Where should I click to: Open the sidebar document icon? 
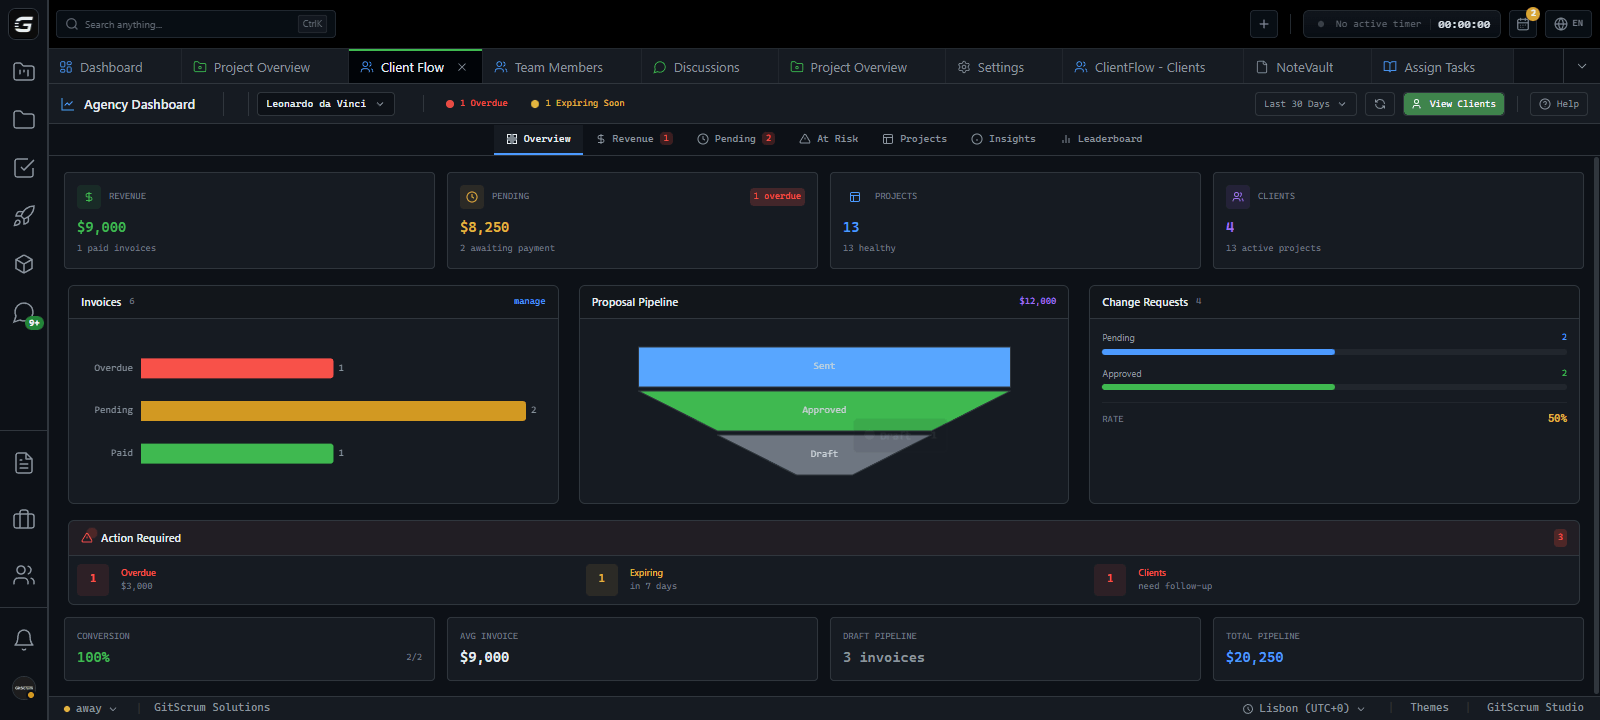click(24, 463)
